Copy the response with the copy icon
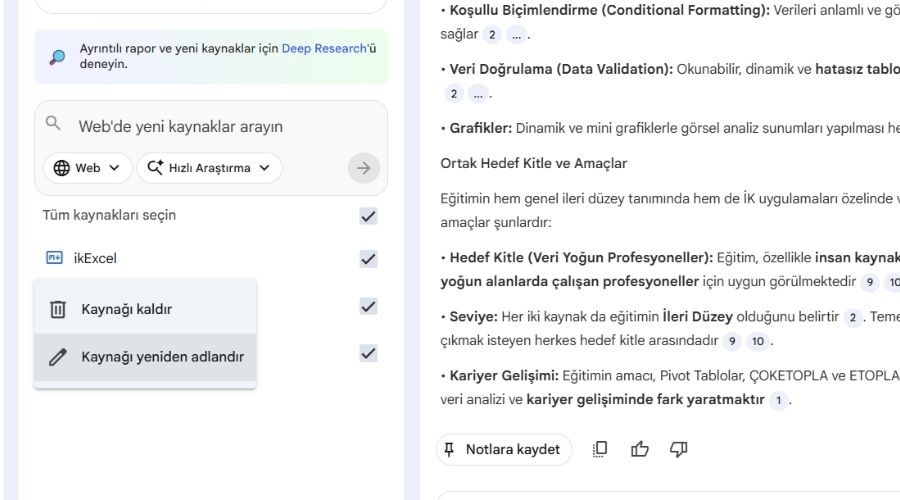The width and height of the screenshot is (900, 500). (x=600, y=449)
